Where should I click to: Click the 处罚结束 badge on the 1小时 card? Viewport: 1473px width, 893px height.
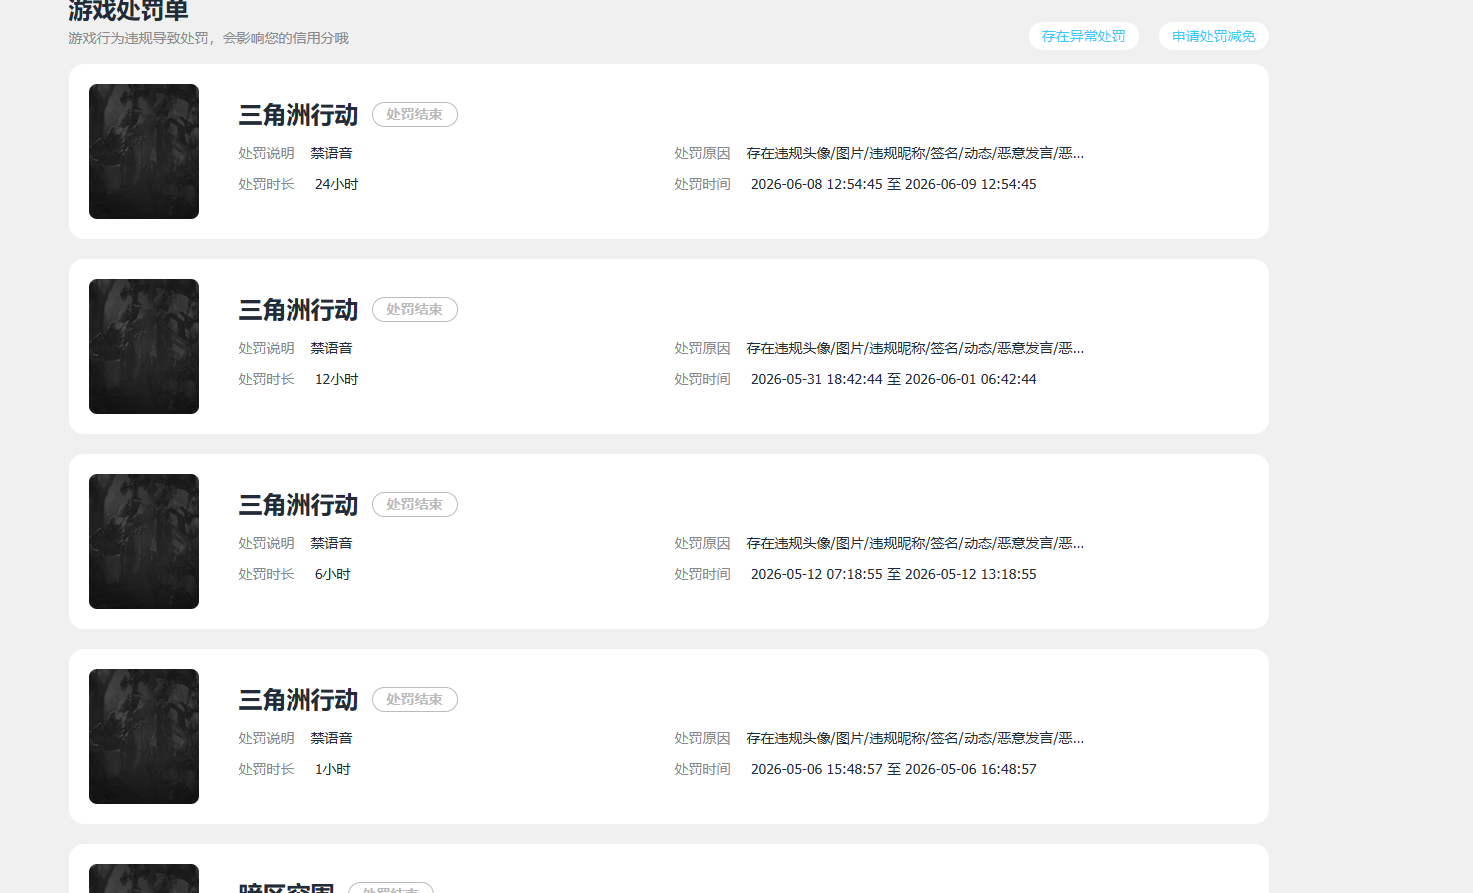pos(415,700)
